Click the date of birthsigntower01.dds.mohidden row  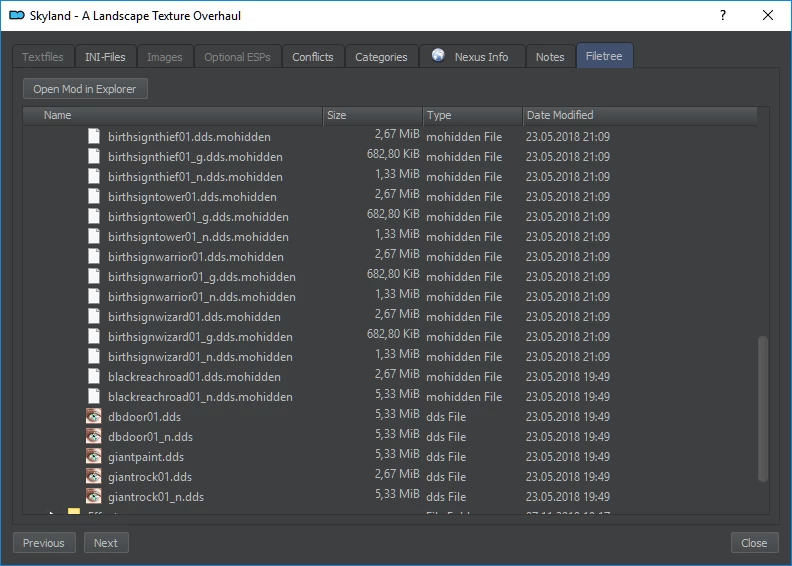pyautogui.click(x=568, y=196)
